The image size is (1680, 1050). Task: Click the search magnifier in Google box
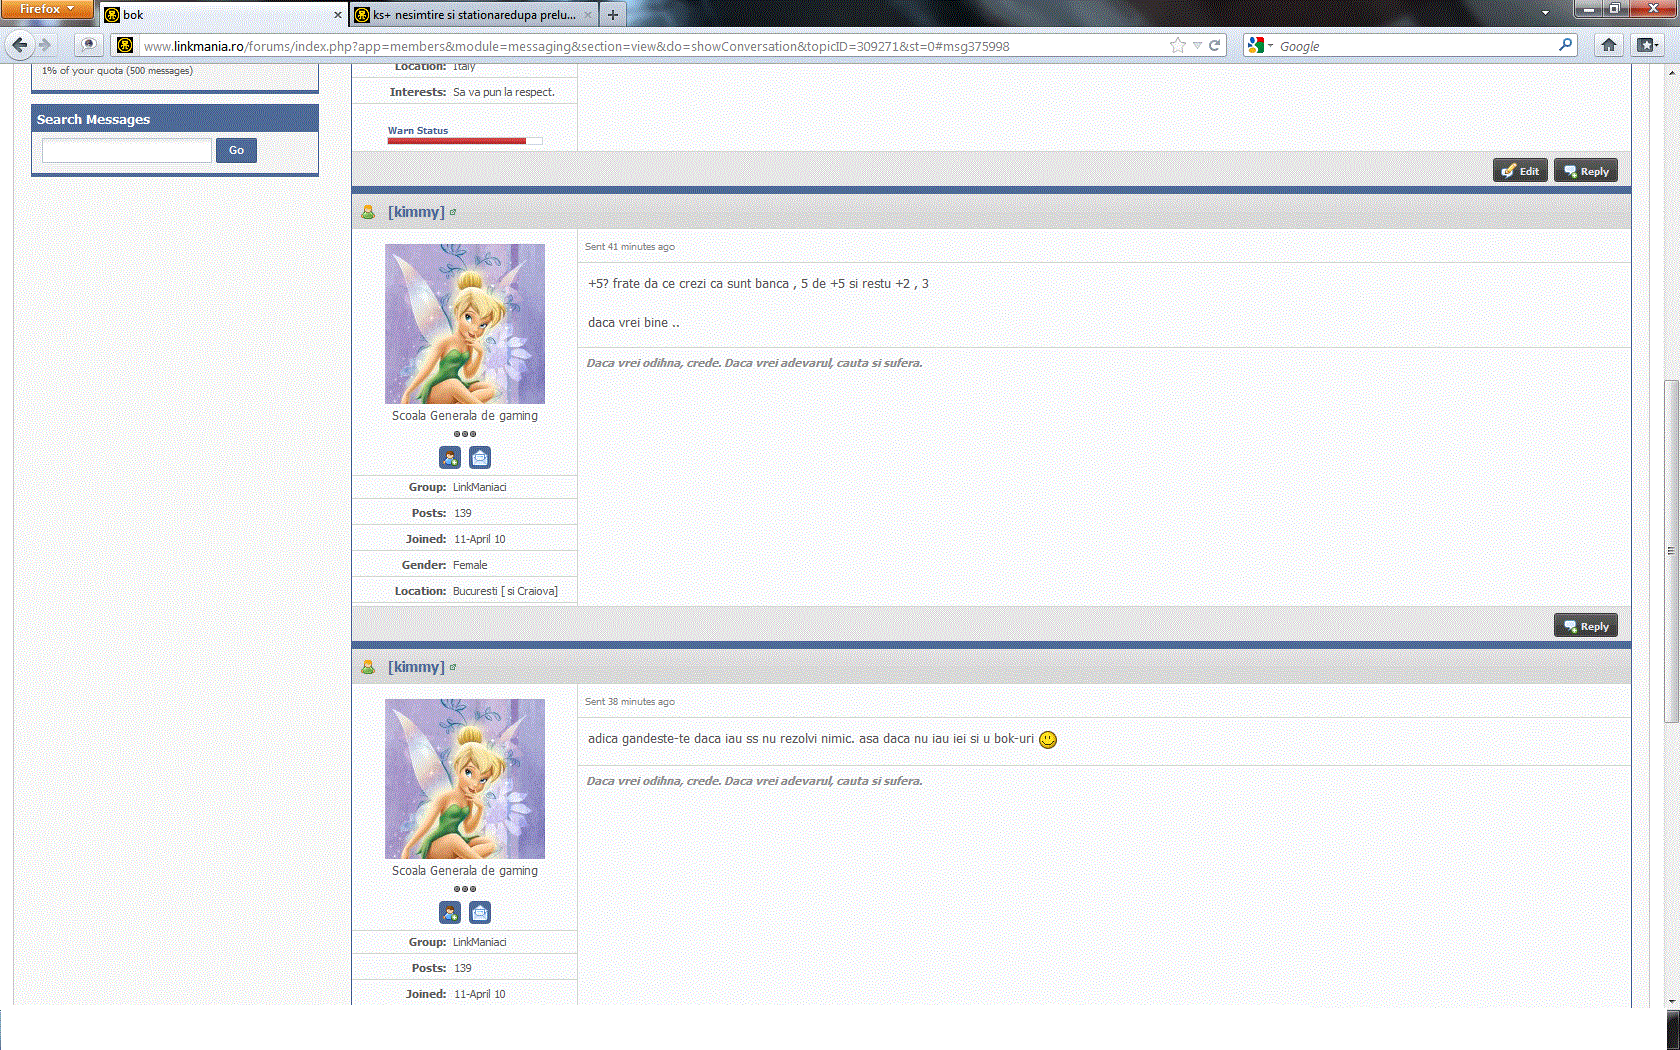(1565, 45)
